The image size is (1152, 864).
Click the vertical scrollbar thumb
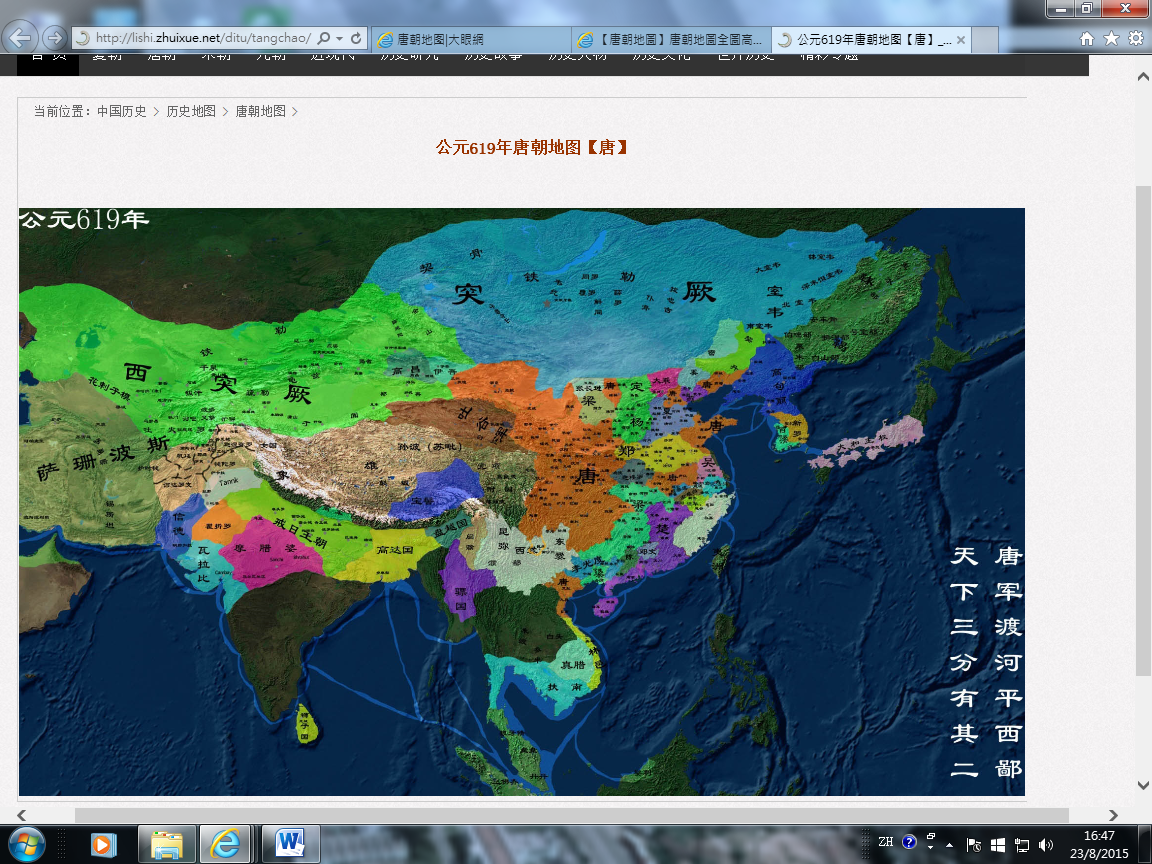(x=1142, y=430)
